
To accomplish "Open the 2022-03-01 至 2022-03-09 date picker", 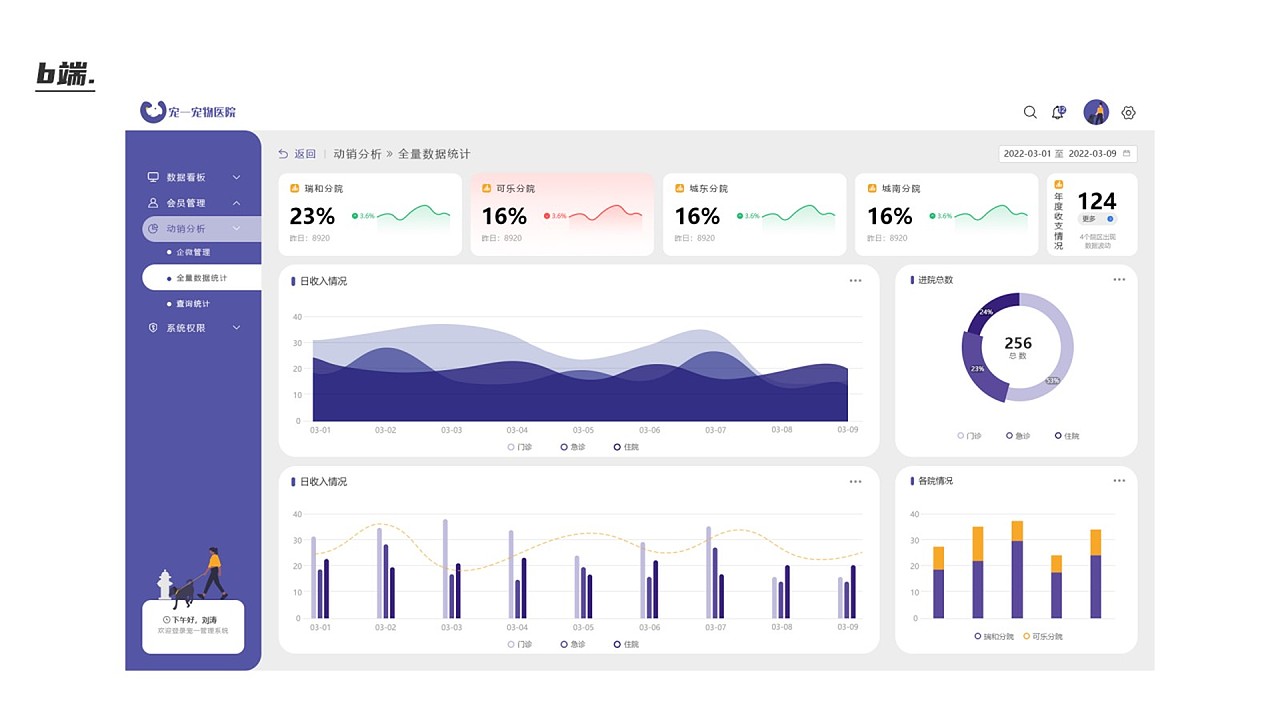I will (x=1068, y=154).
